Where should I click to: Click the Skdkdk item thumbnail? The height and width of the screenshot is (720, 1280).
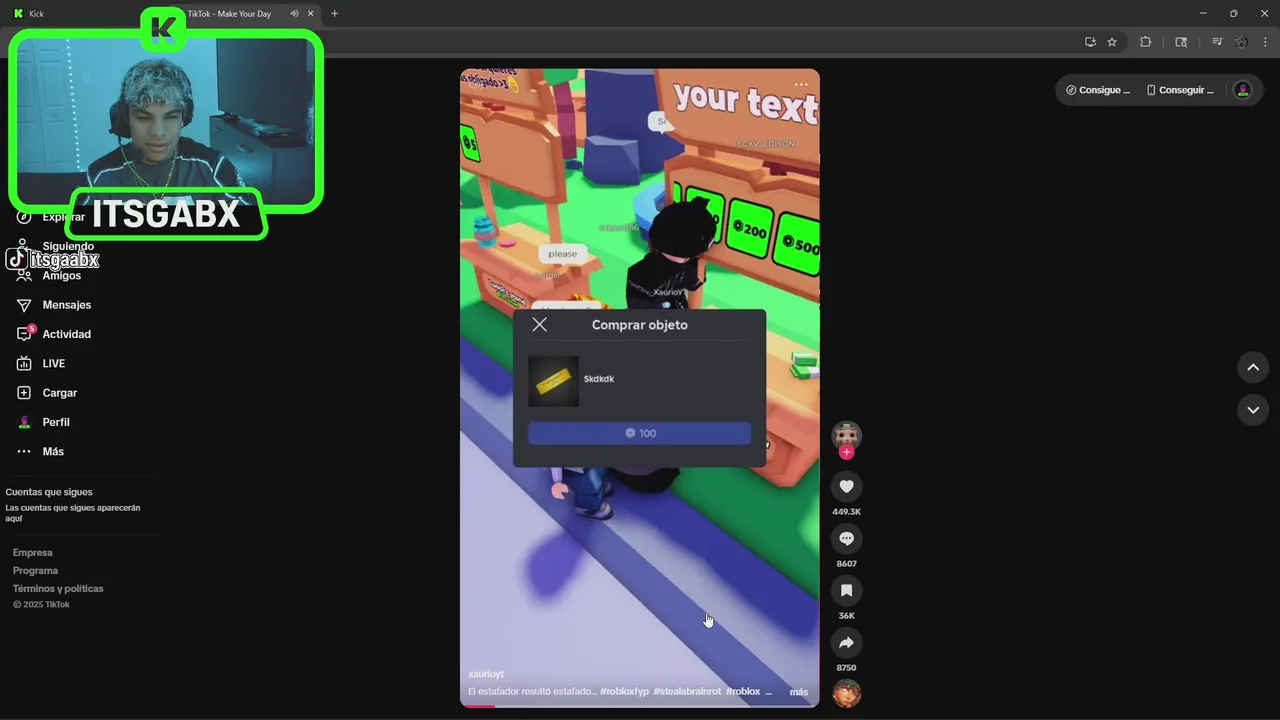pos(553,381)
